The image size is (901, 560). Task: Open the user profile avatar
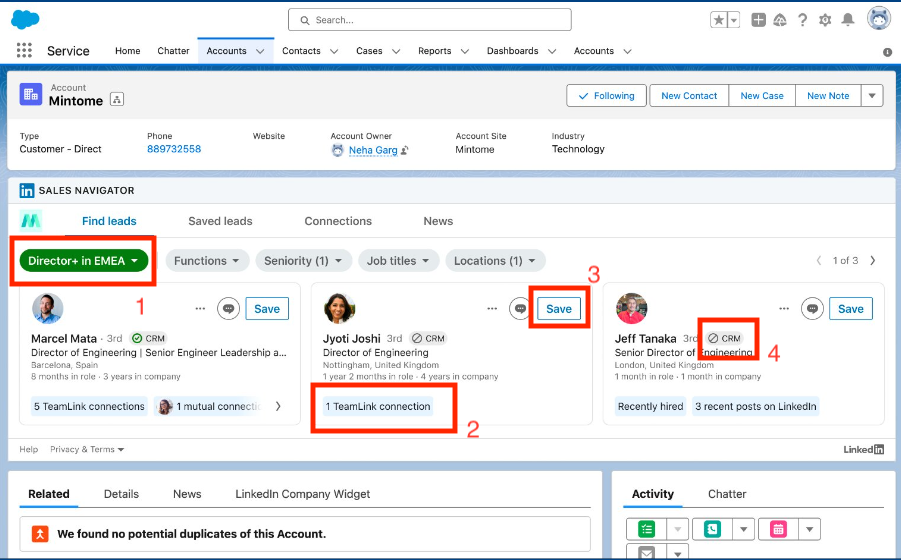[x=879, y=19]
